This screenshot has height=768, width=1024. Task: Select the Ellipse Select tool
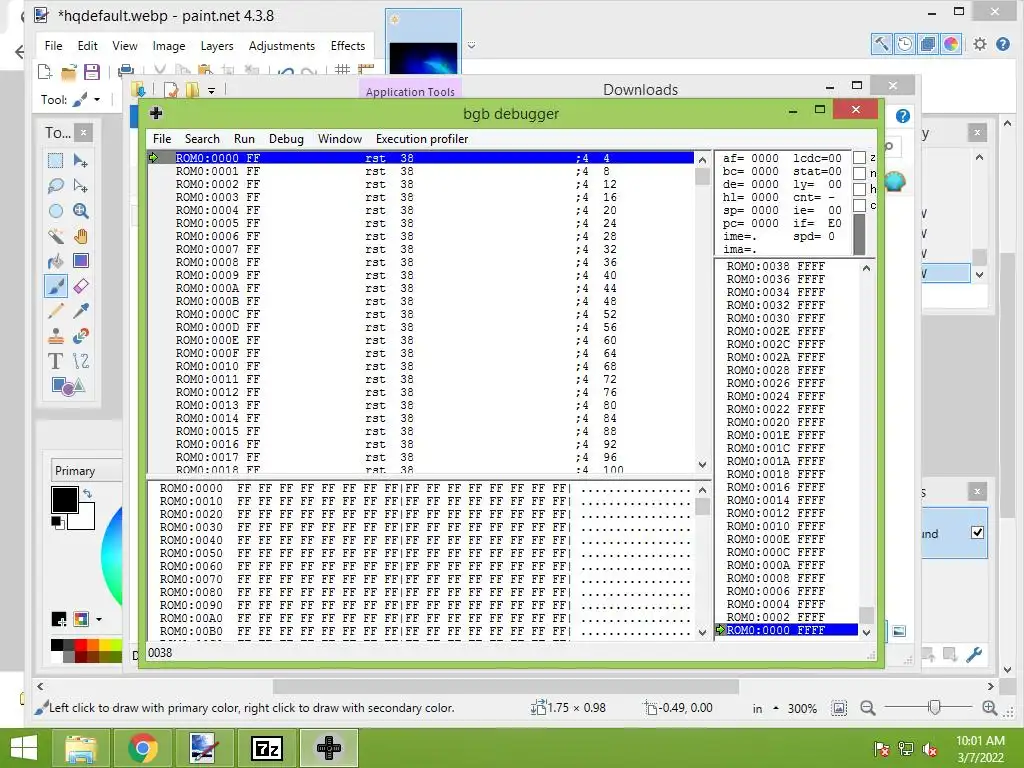56,211
